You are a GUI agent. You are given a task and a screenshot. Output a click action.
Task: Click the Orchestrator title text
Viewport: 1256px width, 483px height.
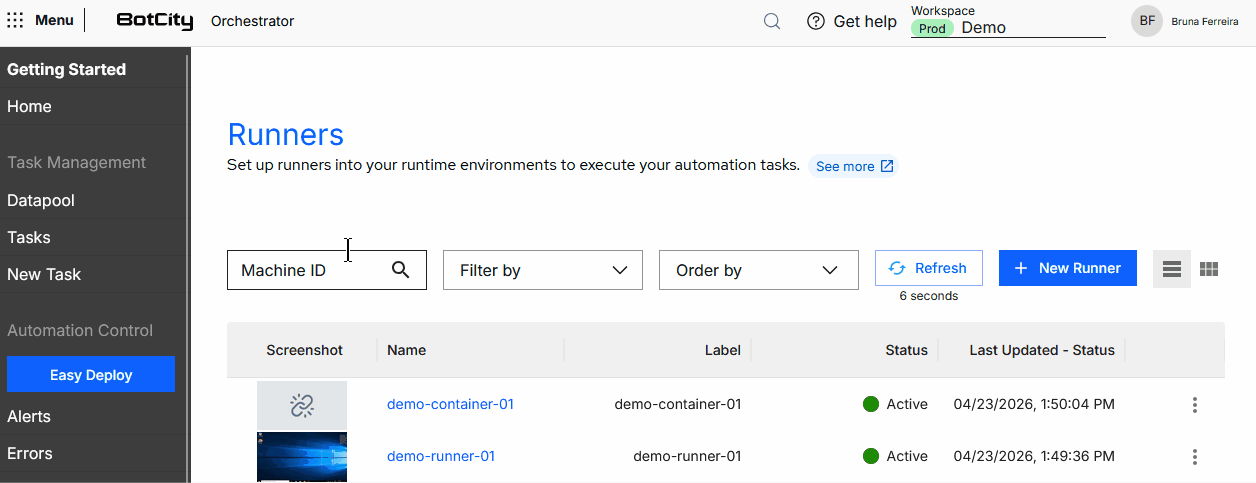253,21
